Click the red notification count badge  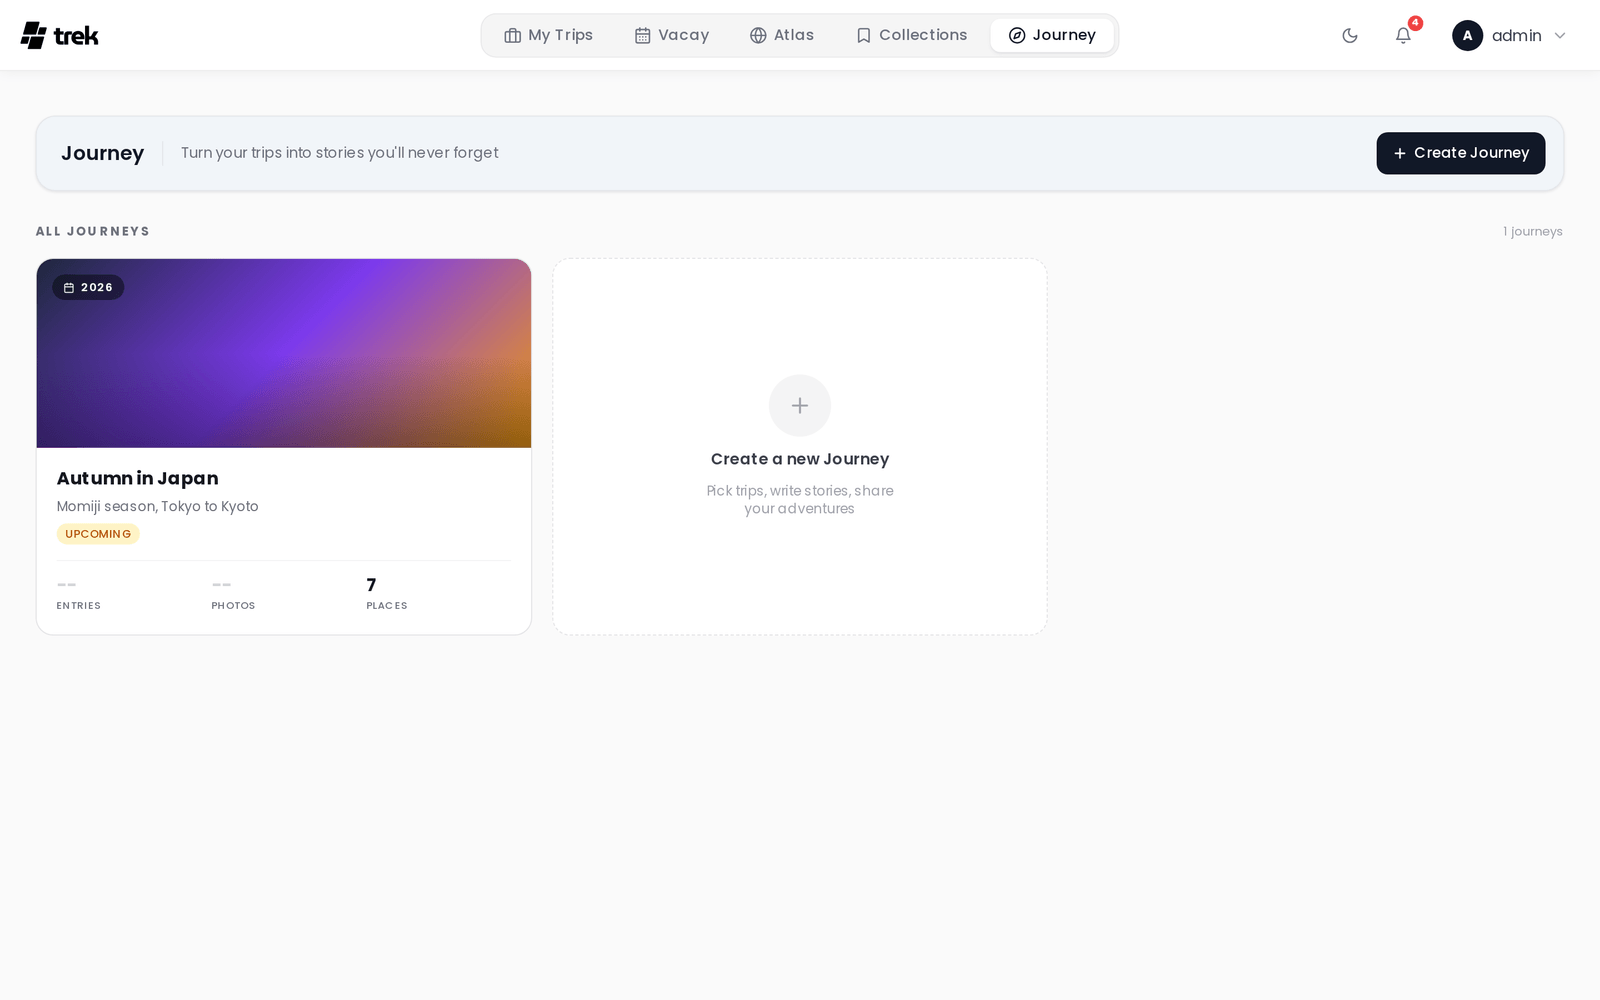1415,23
